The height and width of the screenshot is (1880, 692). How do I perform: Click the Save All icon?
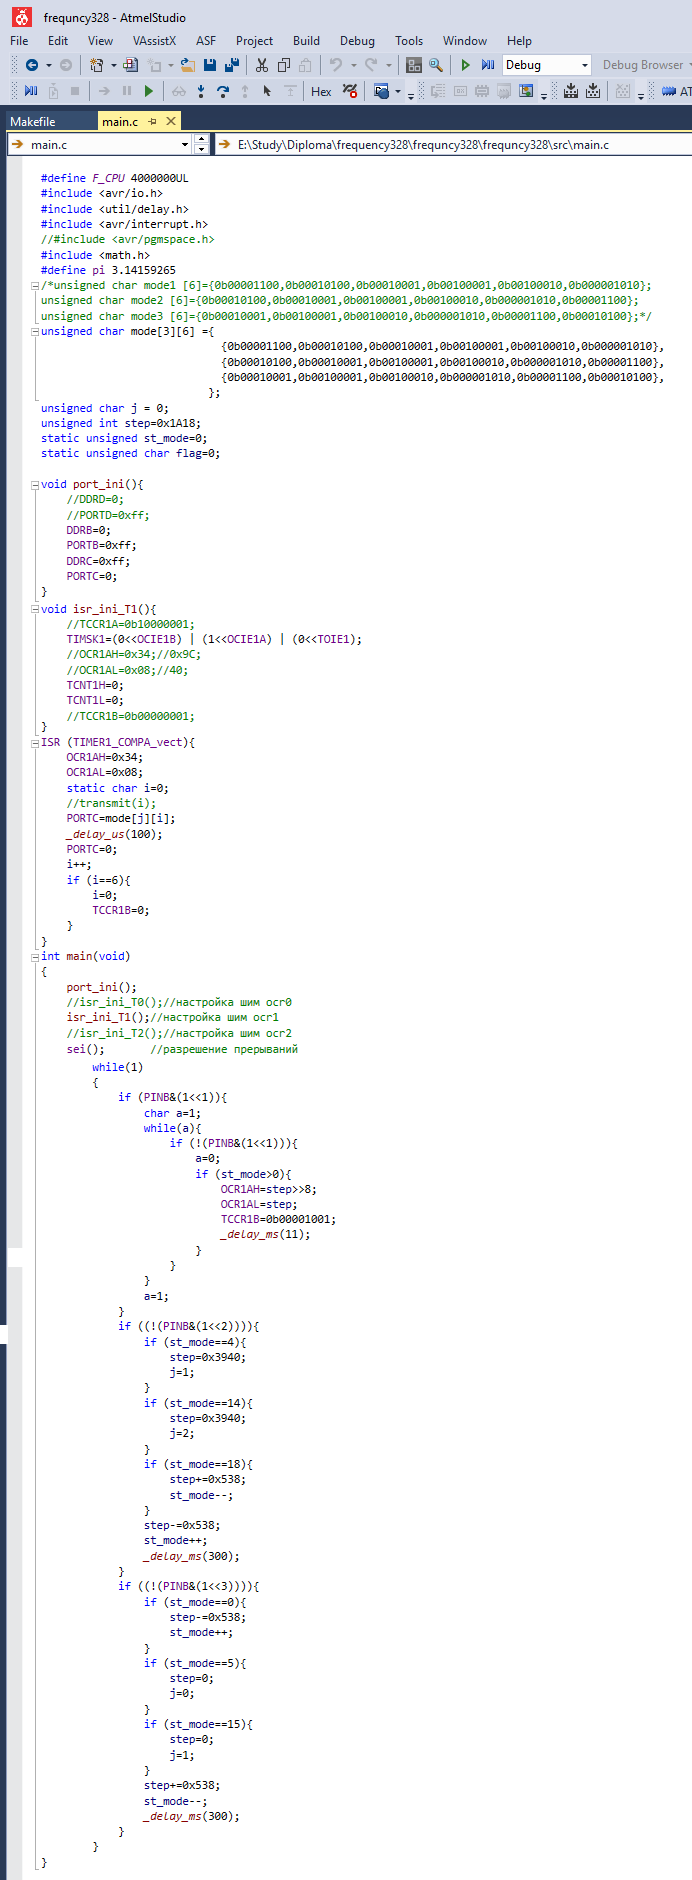[x=232, y=65]
